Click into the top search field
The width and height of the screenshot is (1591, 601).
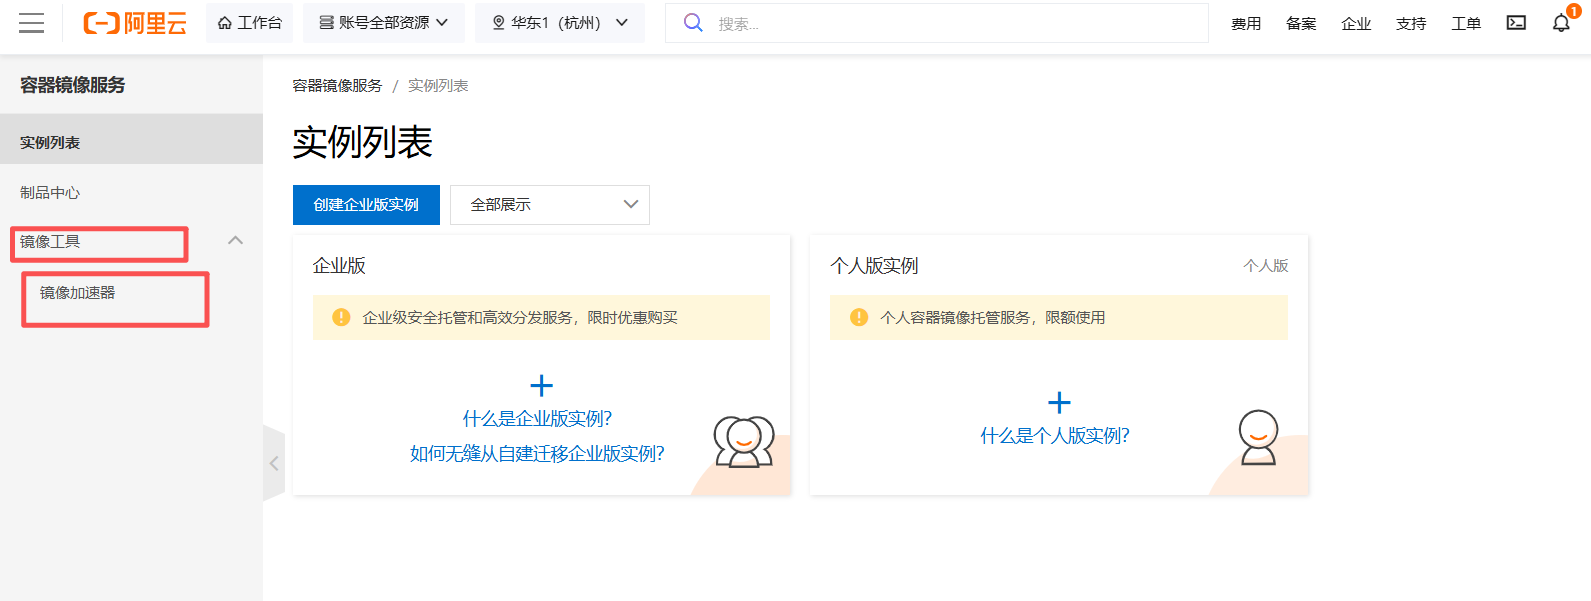point(950,23)
